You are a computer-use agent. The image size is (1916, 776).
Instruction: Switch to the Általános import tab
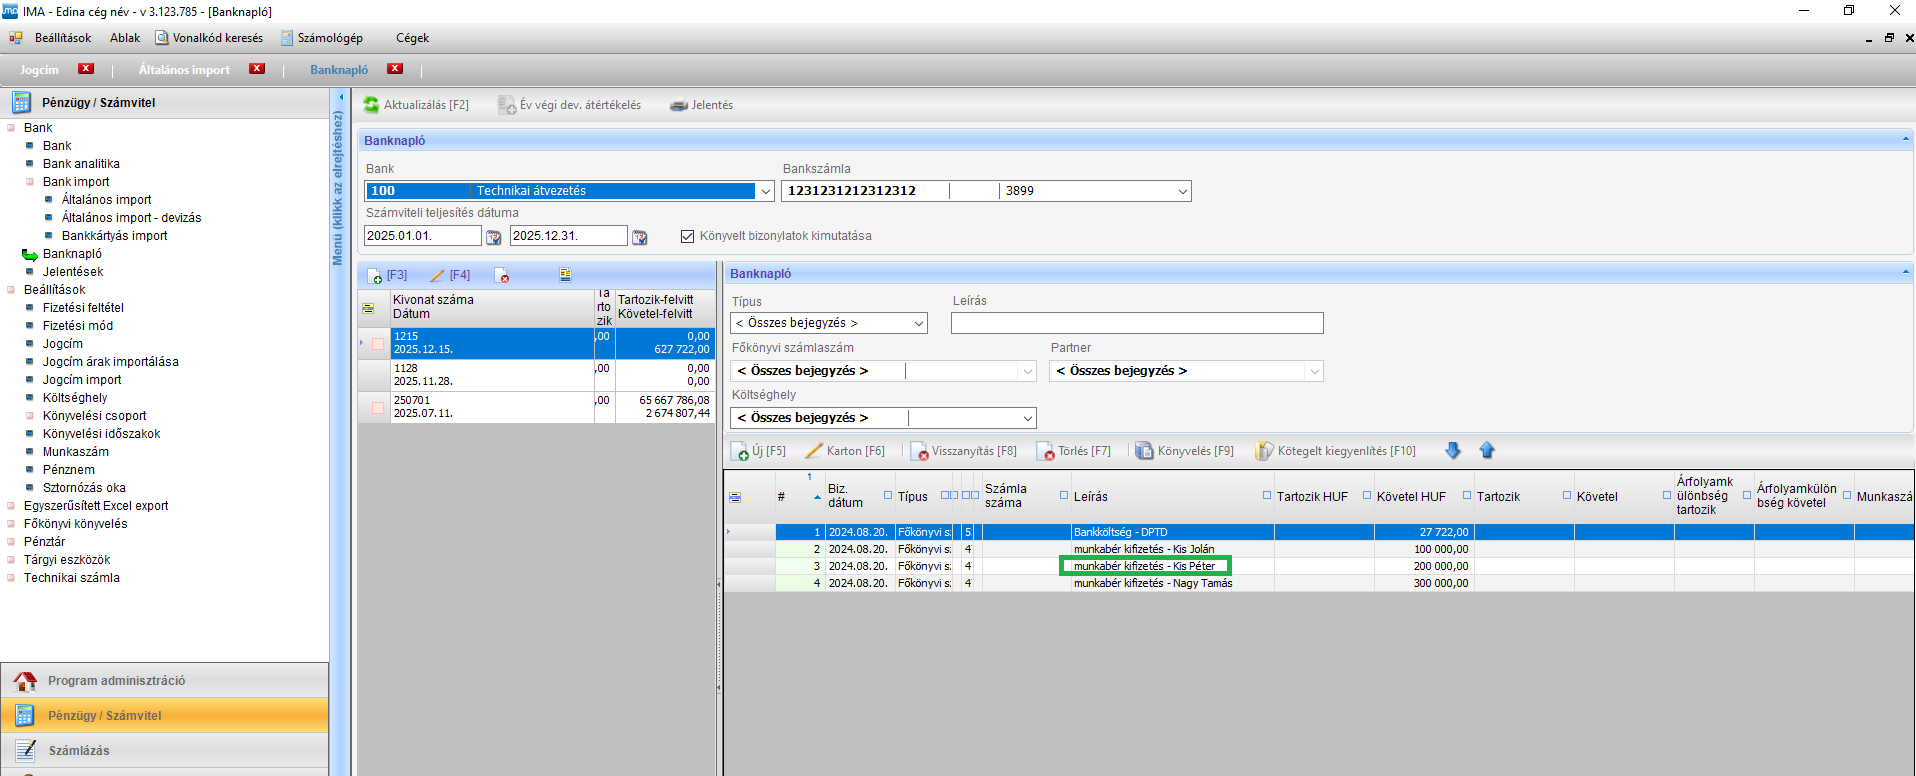[184, 70]
